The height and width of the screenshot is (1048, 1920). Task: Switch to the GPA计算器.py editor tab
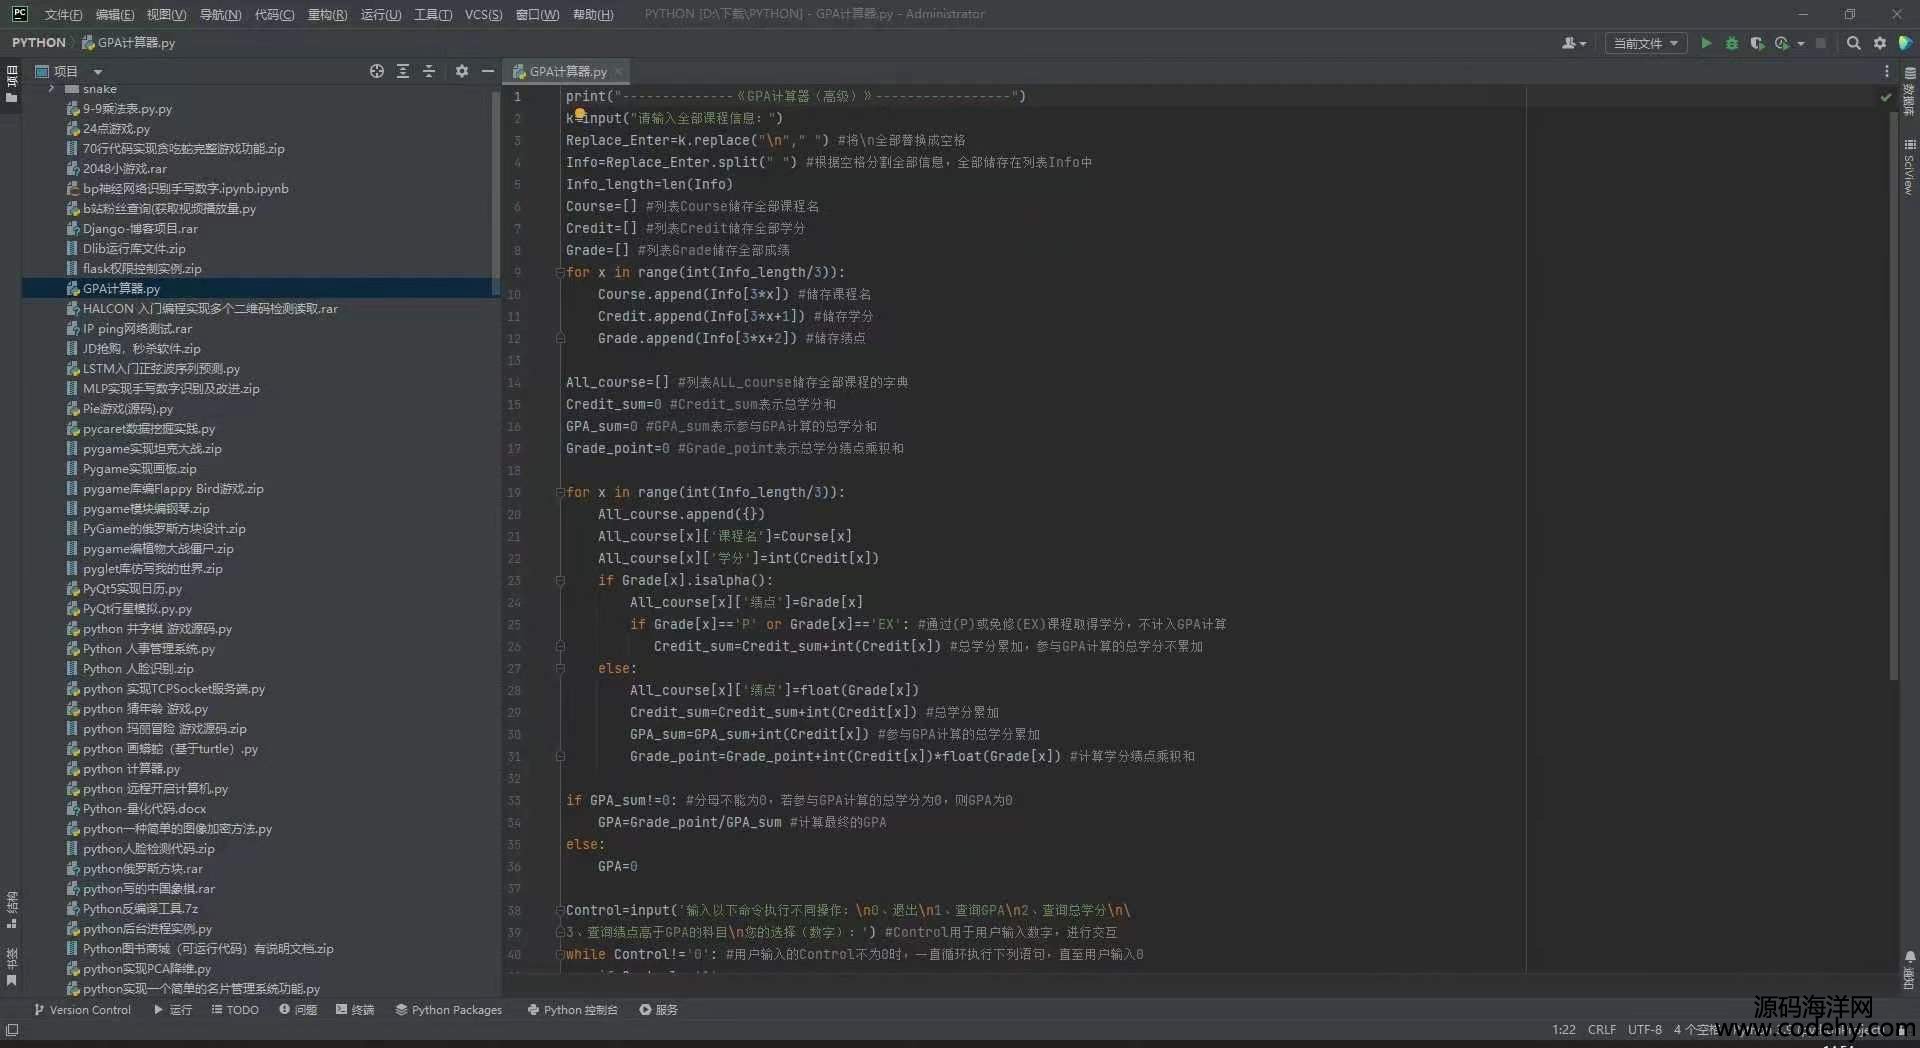pyautogui.click(x=567, y=71)
